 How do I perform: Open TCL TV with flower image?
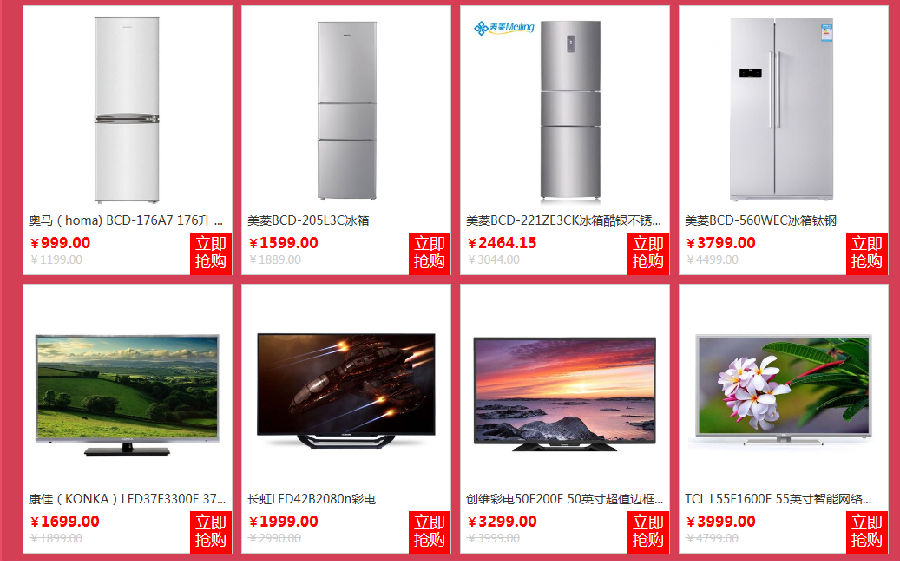[783, 390]
